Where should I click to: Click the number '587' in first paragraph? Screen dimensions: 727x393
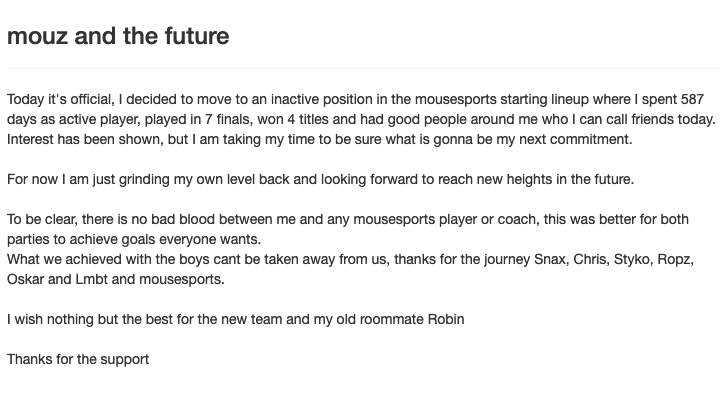coord(692,99)
